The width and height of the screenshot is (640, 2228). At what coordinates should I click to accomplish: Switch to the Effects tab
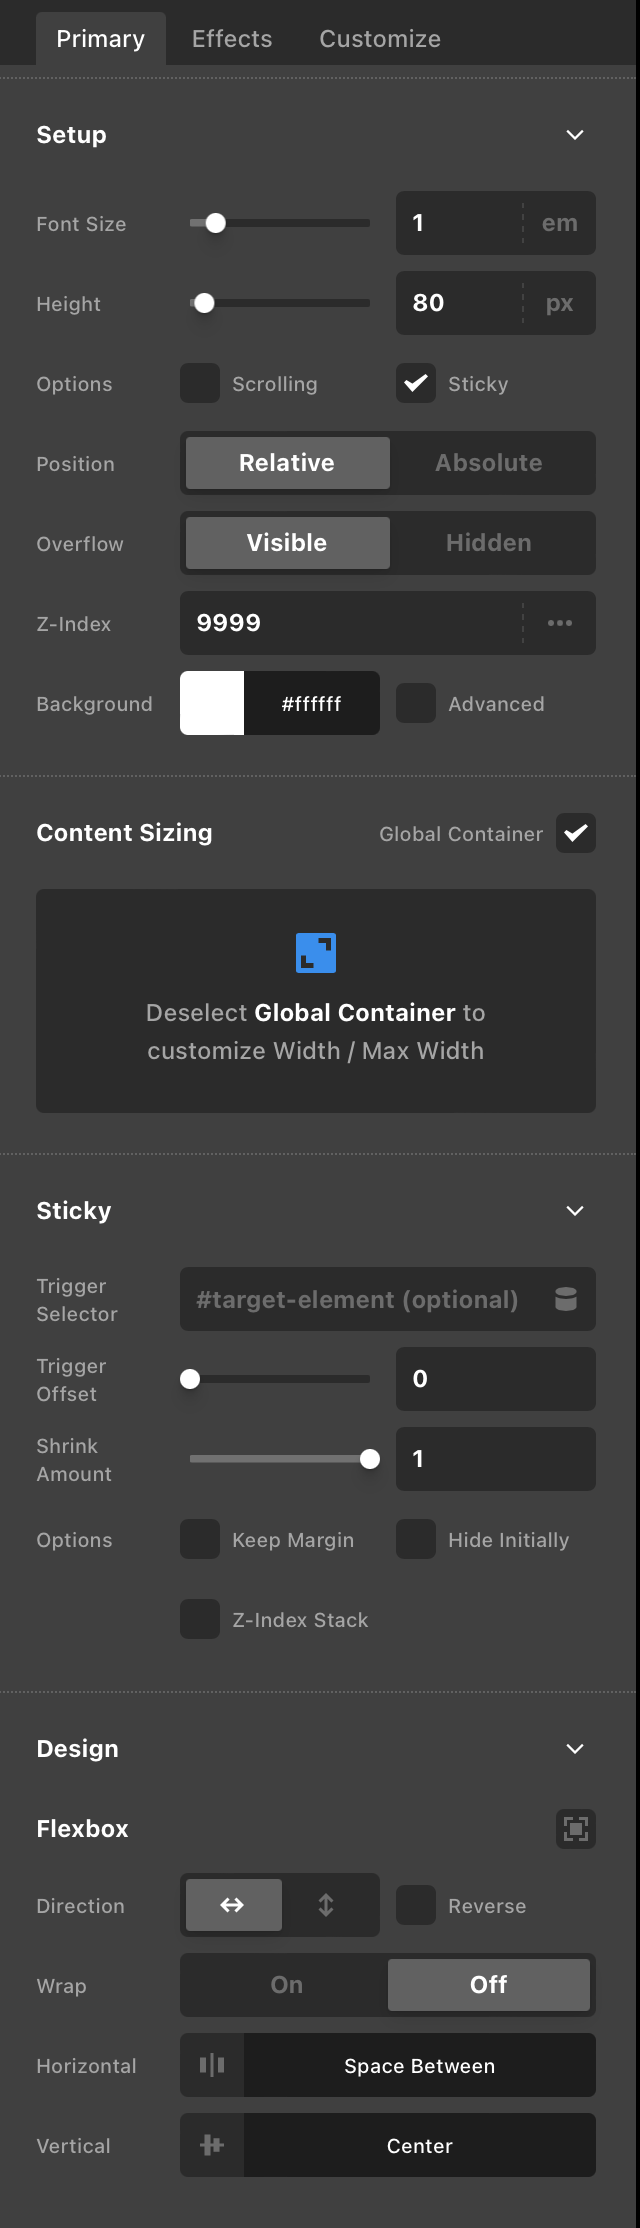(x=232, y=39)
